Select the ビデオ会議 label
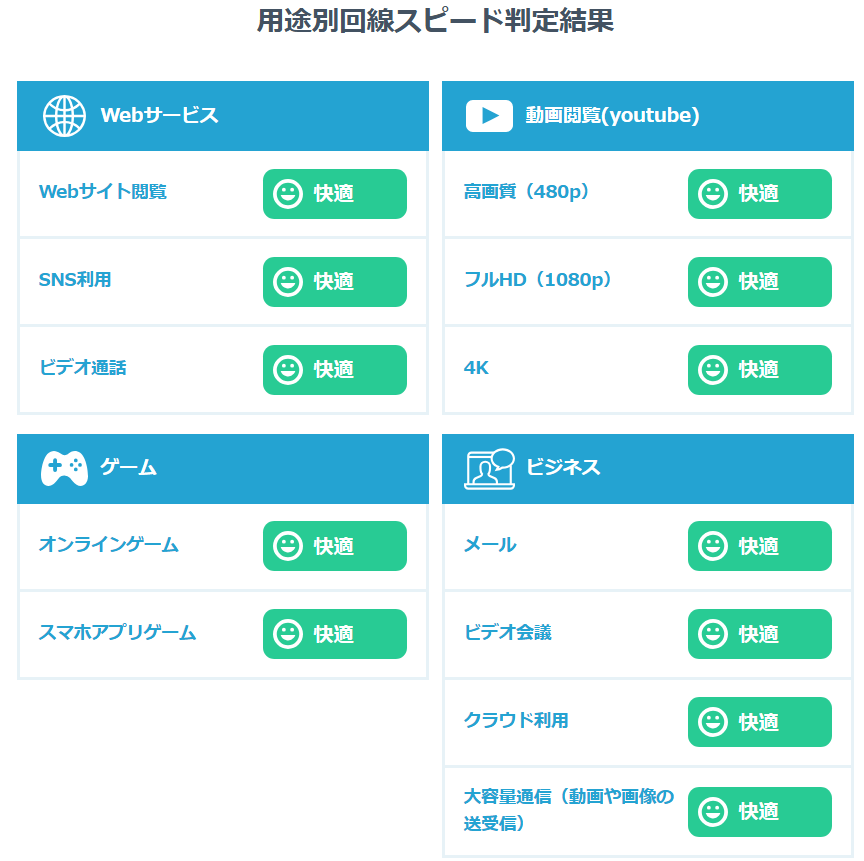 508,632
